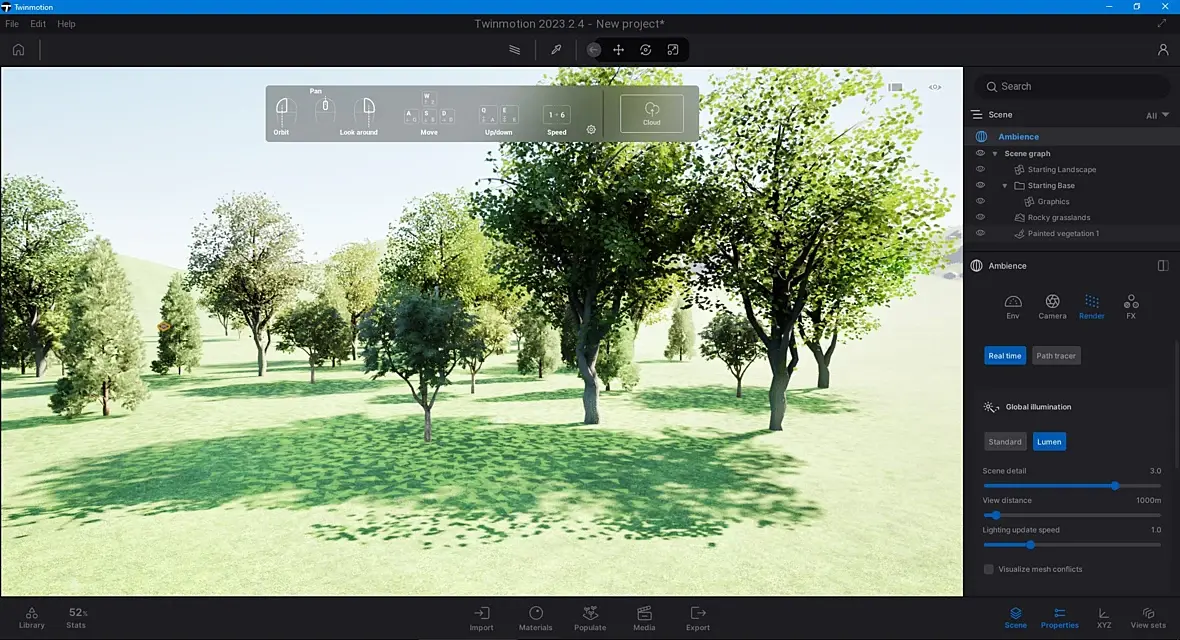Collapse the Starting Base folder
The image size is (1180, 640).
tap(1005, 185)
